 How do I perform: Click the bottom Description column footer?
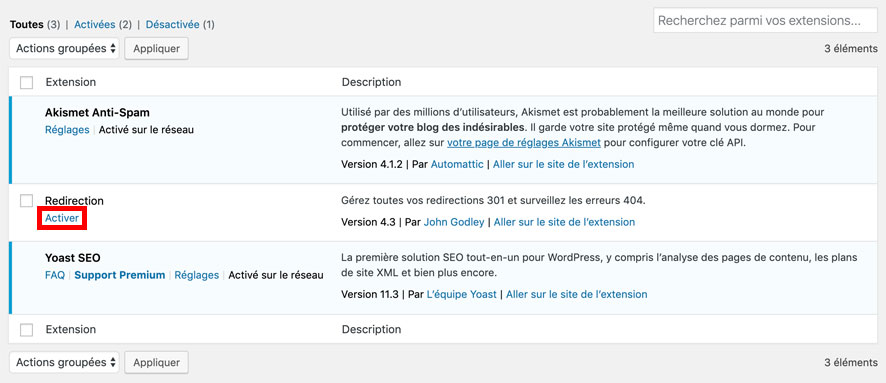point(371,329)
